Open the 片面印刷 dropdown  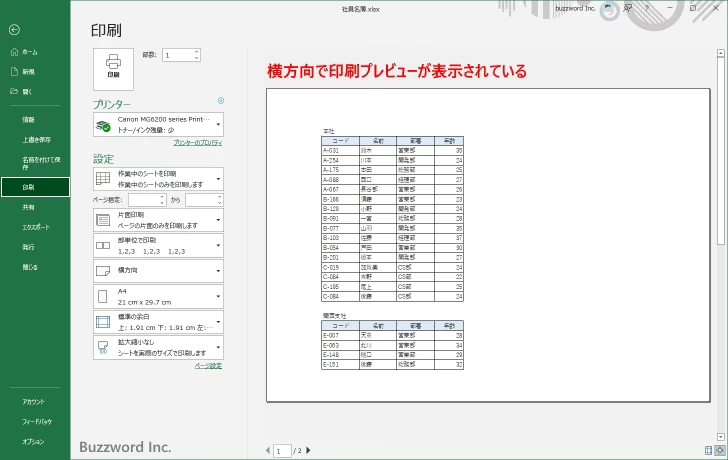158,220
